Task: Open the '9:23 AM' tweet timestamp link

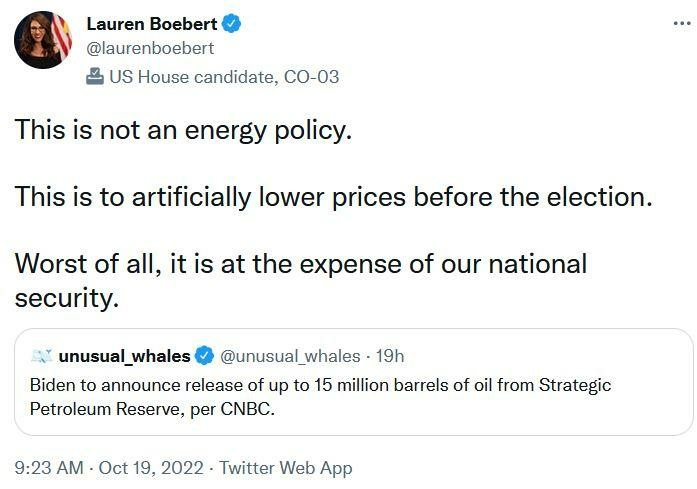Action: pos(50,467)
